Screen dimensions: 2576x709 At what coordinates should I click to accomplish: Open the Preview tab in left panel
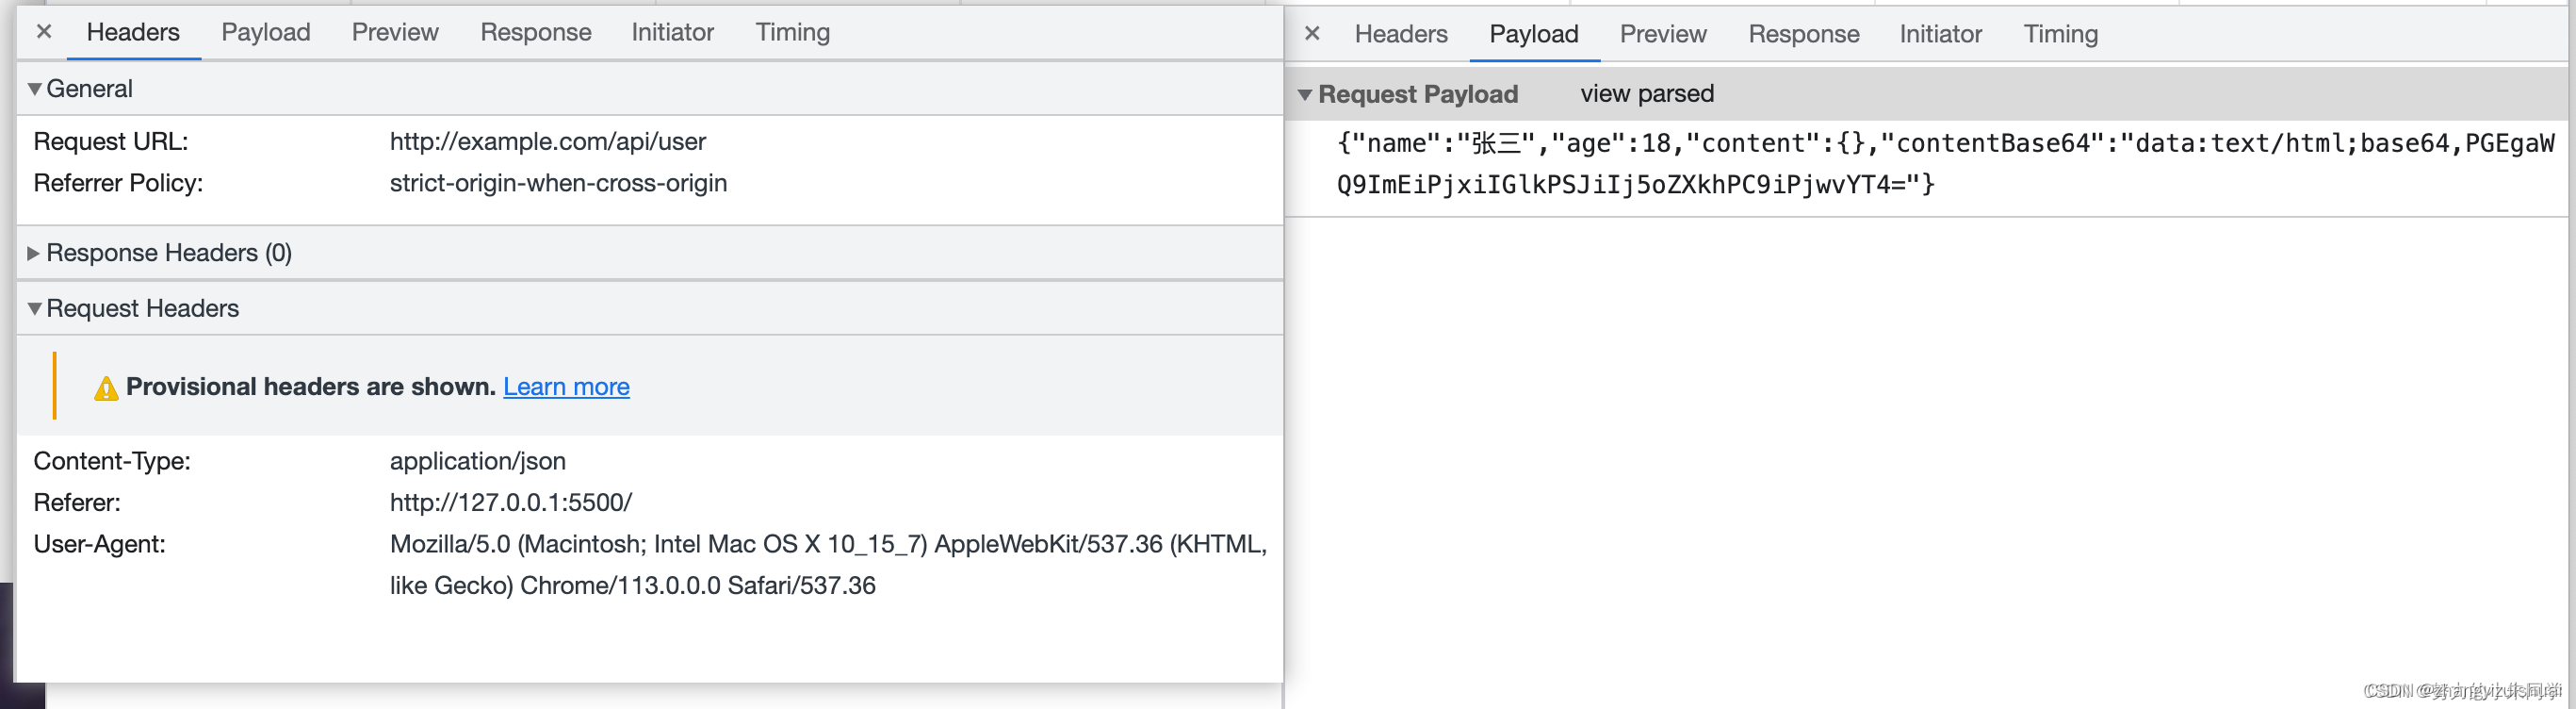pos(395,32)
